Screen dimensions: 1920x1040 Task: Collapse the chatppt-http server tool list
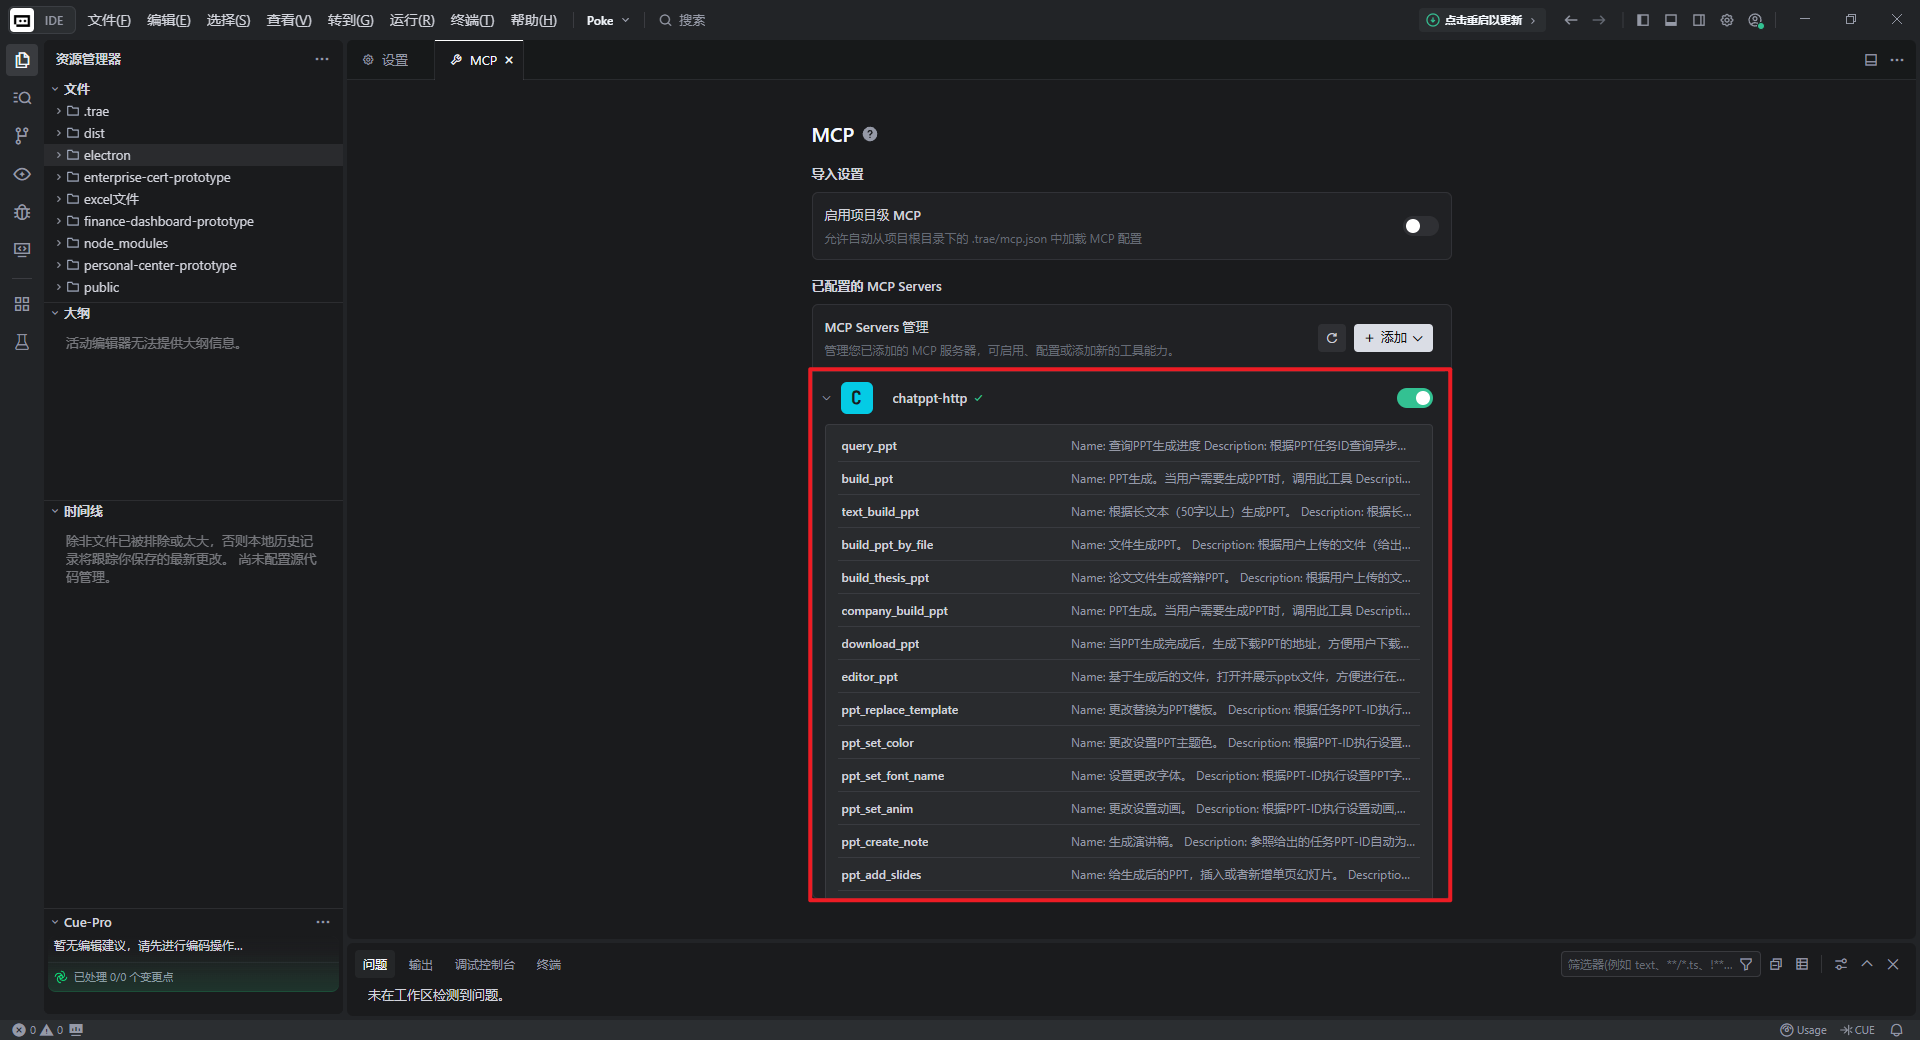pos(826,398)
